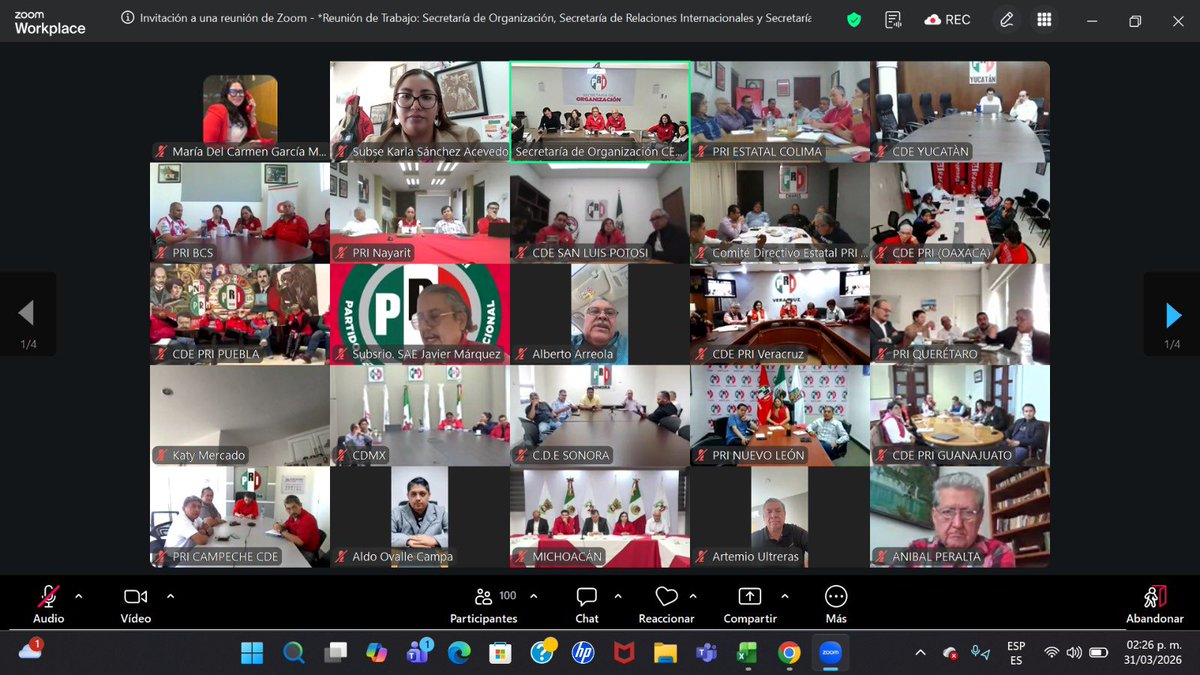Image resolution: width=1200 pixels, height=675 pixels.
Task: Open the Chat panel
Action: coord(587,604)
